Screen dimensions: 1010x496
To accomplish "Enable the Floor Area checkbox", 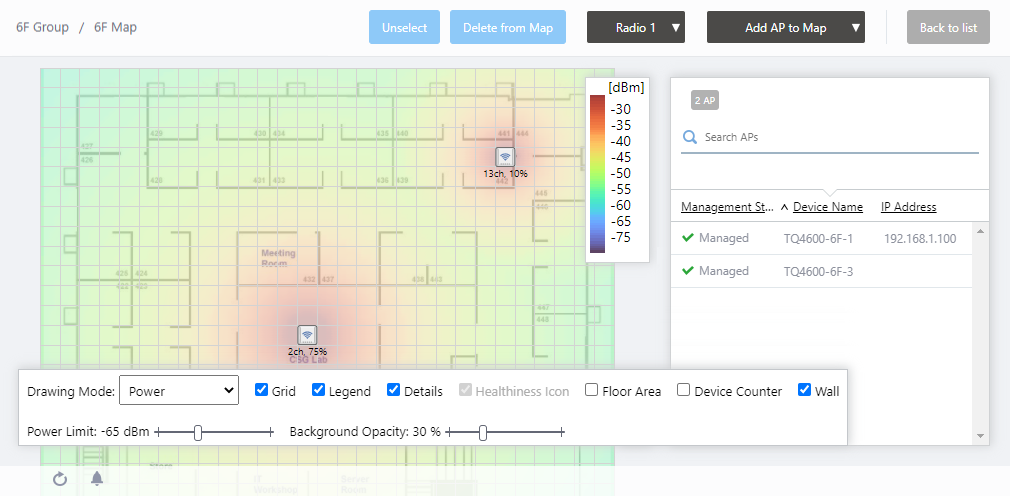I will coord(592,390).
